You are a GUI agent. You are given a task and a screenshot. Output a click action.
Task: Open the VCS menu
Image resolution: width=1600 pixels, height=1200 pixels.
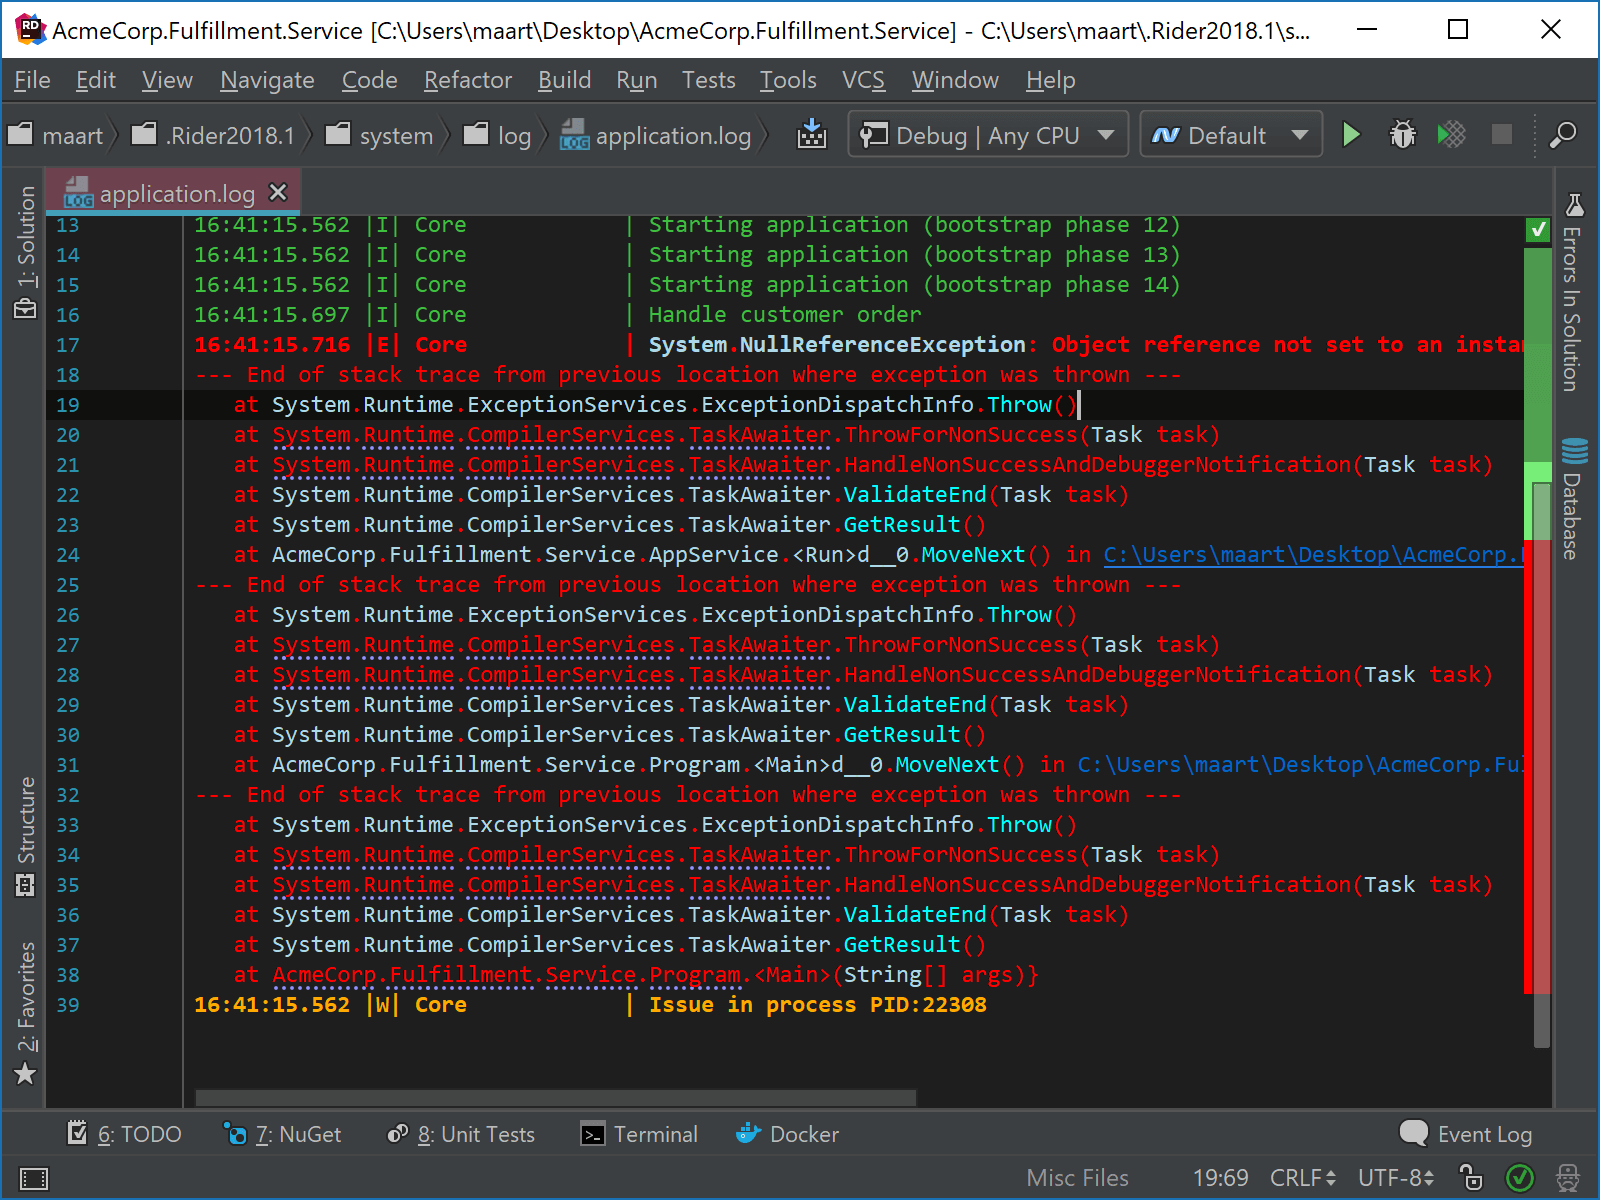coord(863,80)
